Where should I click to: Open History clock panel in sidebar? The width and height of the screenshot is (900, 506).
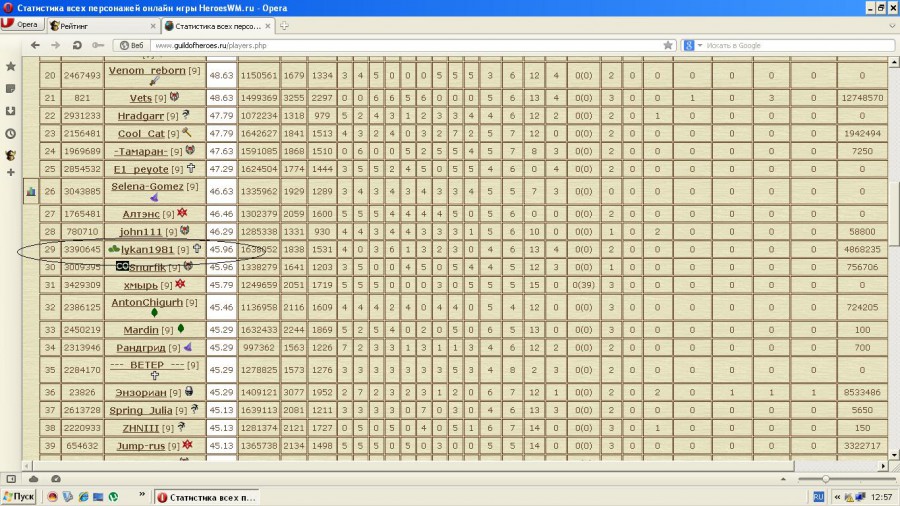point(10,134)
